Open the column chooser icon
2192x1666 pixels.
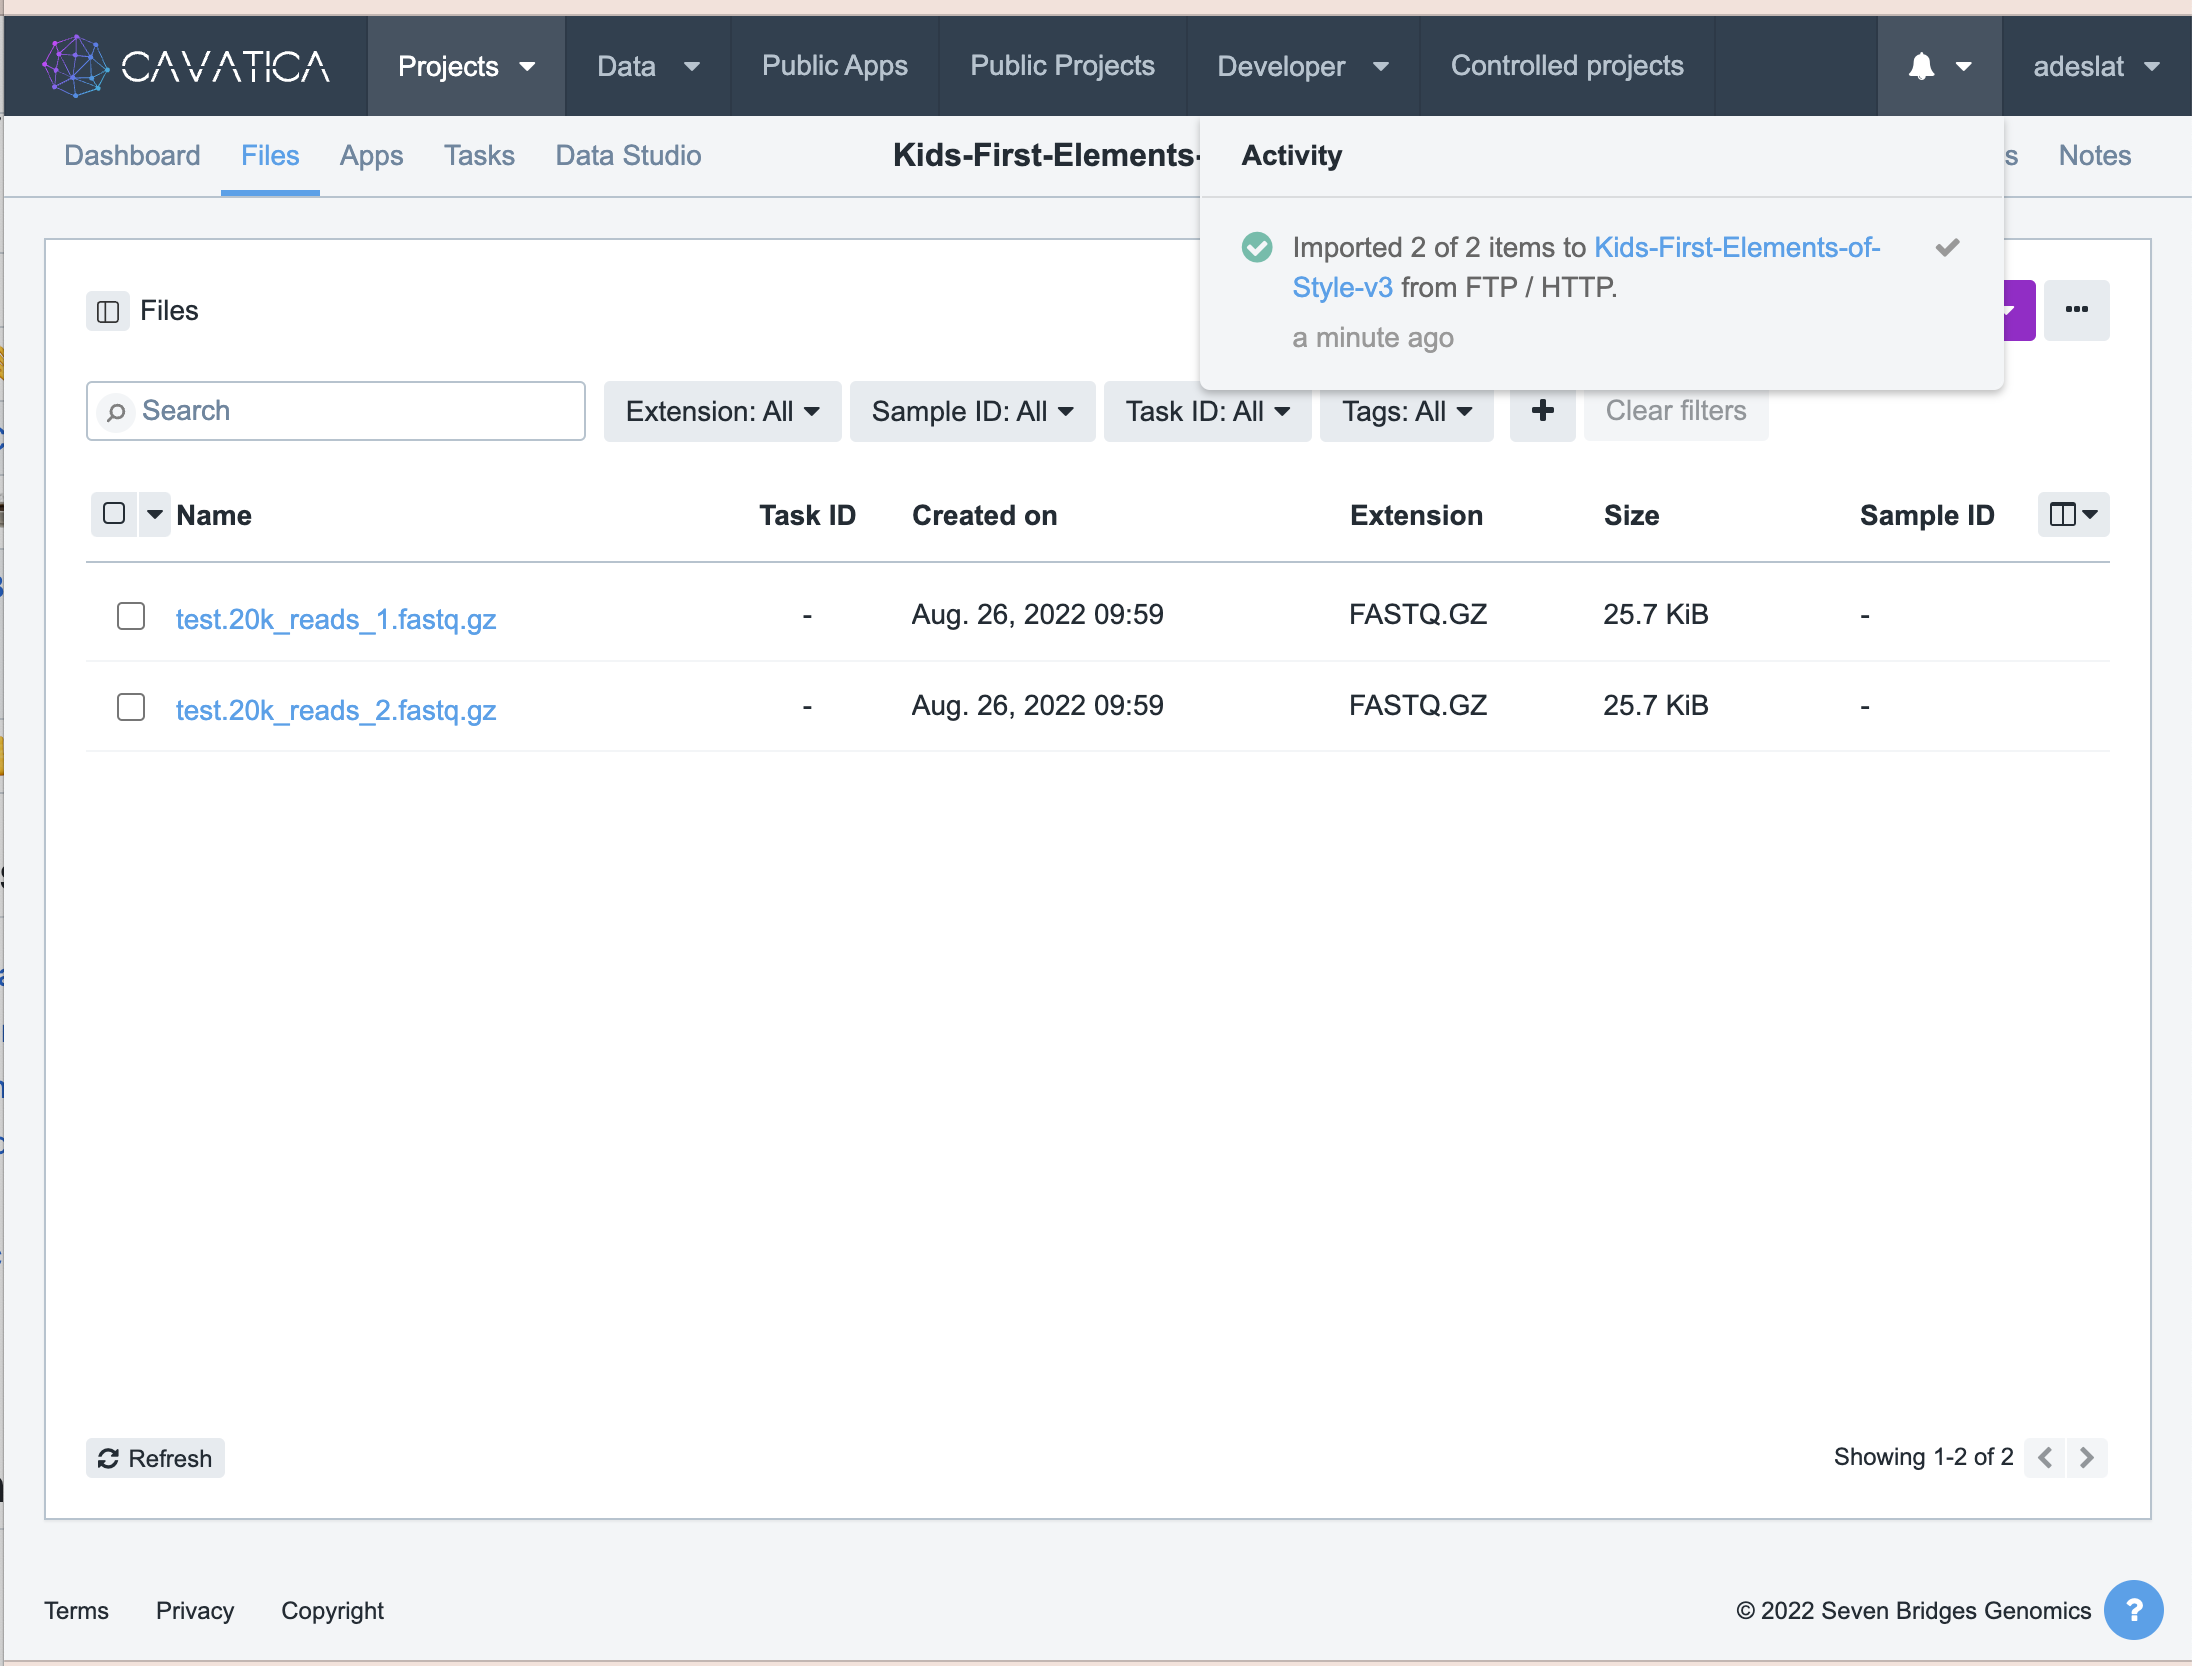tap(2073, 514)
